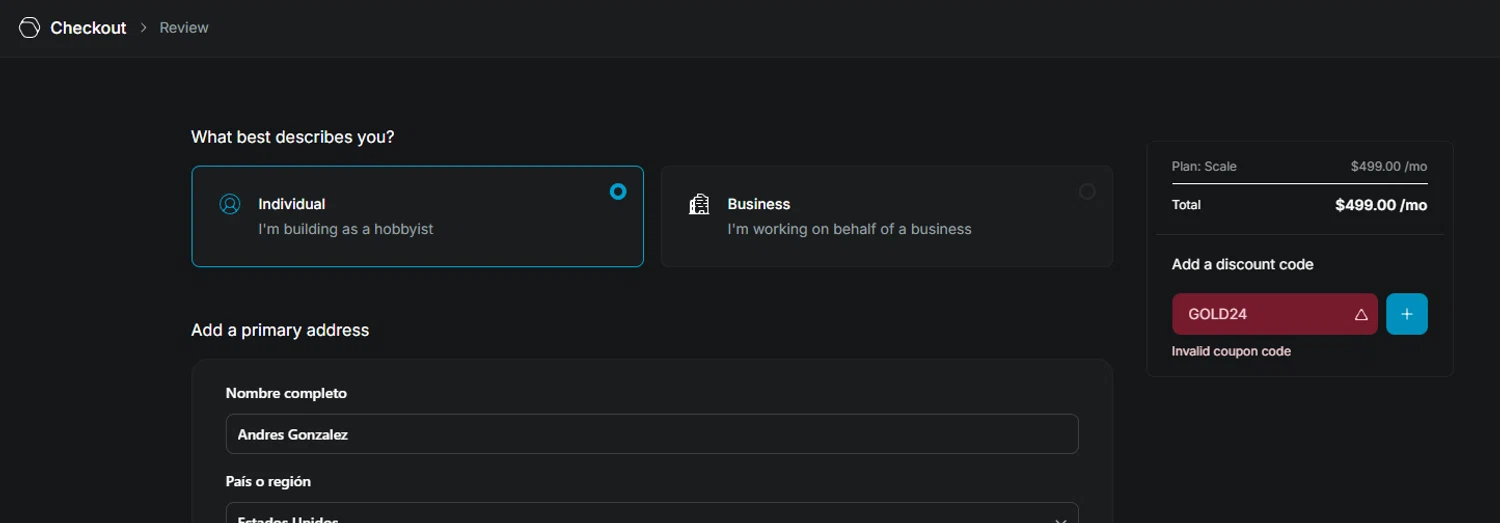Screen dimensions: 1500x523
Task: Select the Business radio button
Action: pos(1087,191)
